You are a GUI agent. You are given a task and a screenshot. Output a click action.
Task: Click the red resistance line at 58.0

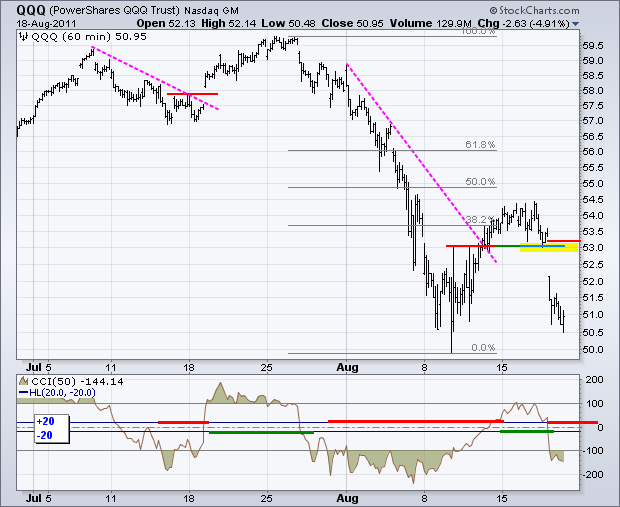(x=192, y=94)
